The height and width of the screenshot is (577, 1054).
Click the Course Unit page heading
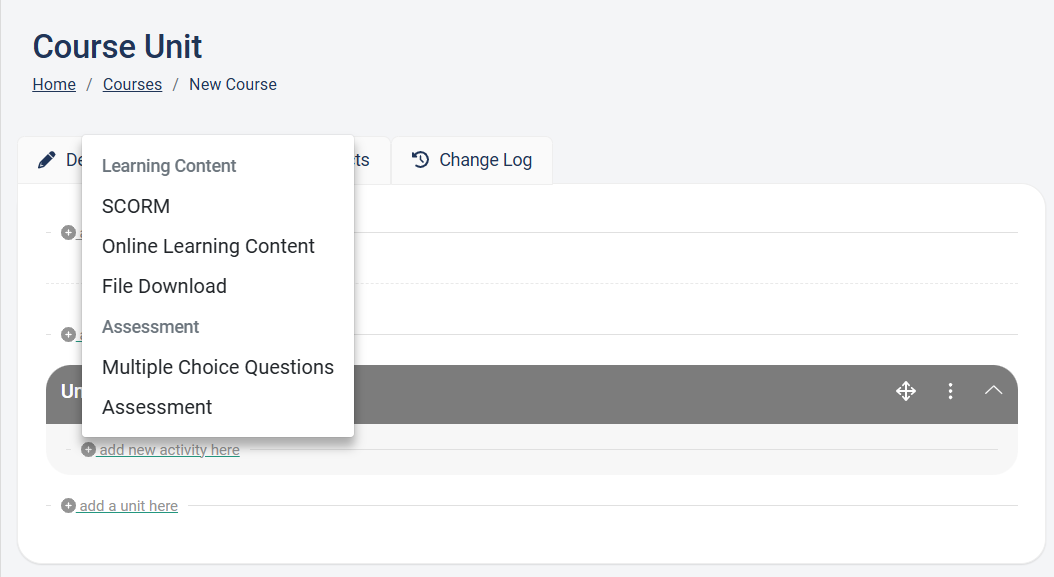tap(118, 46)
